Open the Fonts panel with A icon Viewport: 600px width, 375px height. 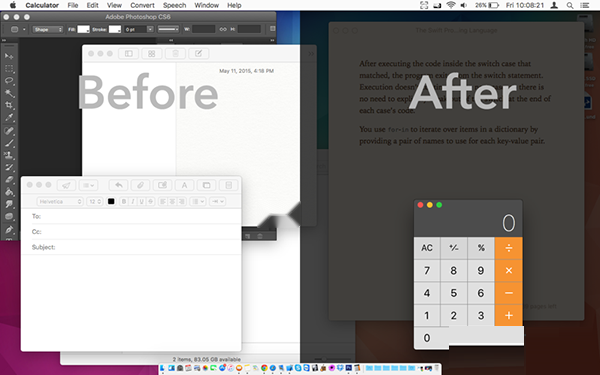[x=184, y=185]
